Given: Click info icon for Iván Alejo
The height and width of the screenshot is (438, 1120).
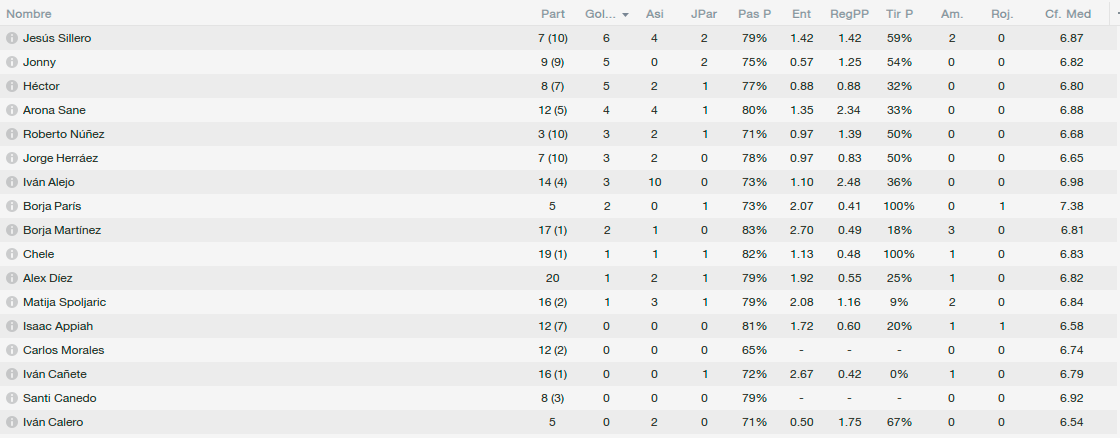Looking at the screenshot, I should click(11, 182).
